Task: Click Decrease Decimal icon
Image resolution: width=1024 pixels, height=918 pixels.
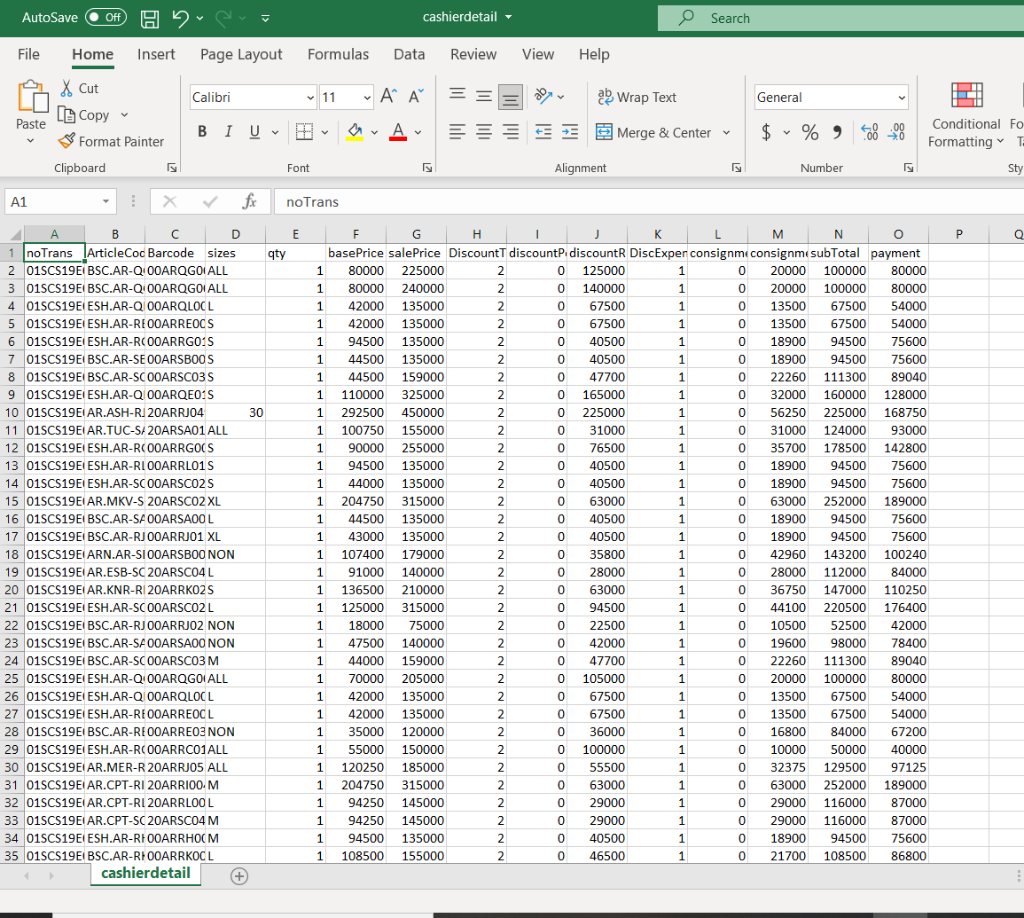Action: [897, 133]
